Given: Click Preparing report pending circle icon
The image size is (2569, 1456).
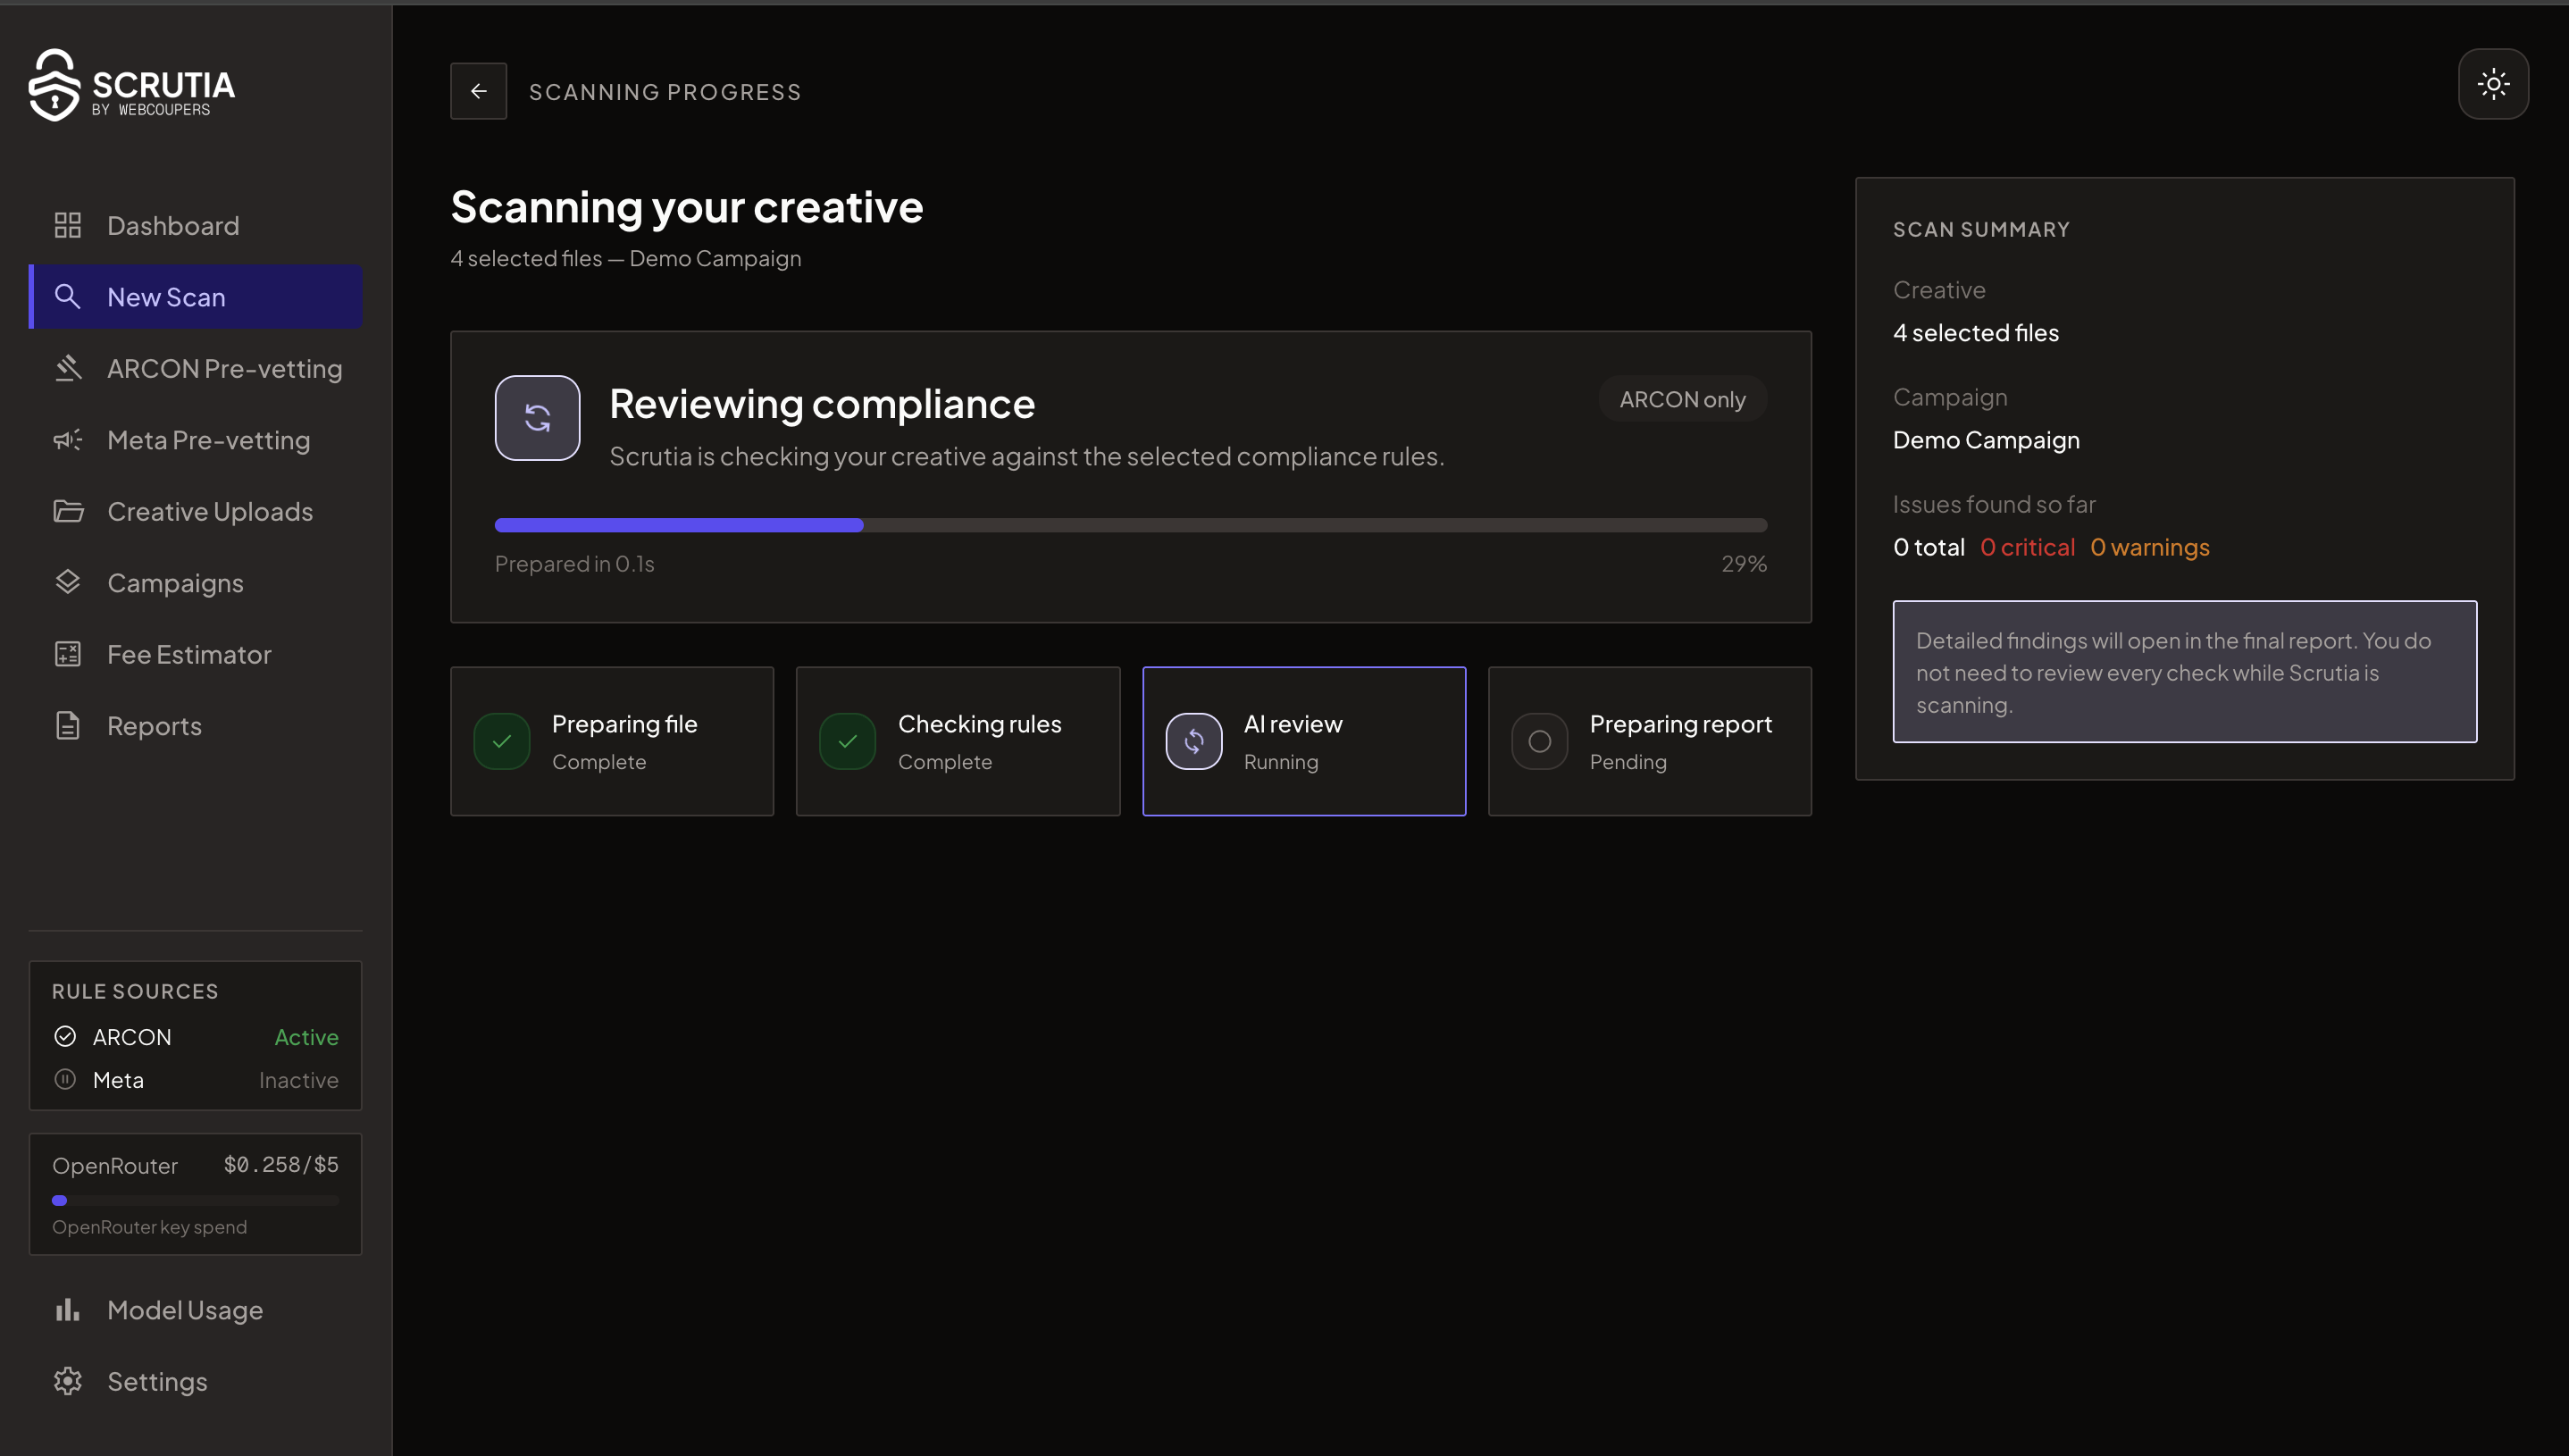Looking at the screenshot, I should [1539, 741].
